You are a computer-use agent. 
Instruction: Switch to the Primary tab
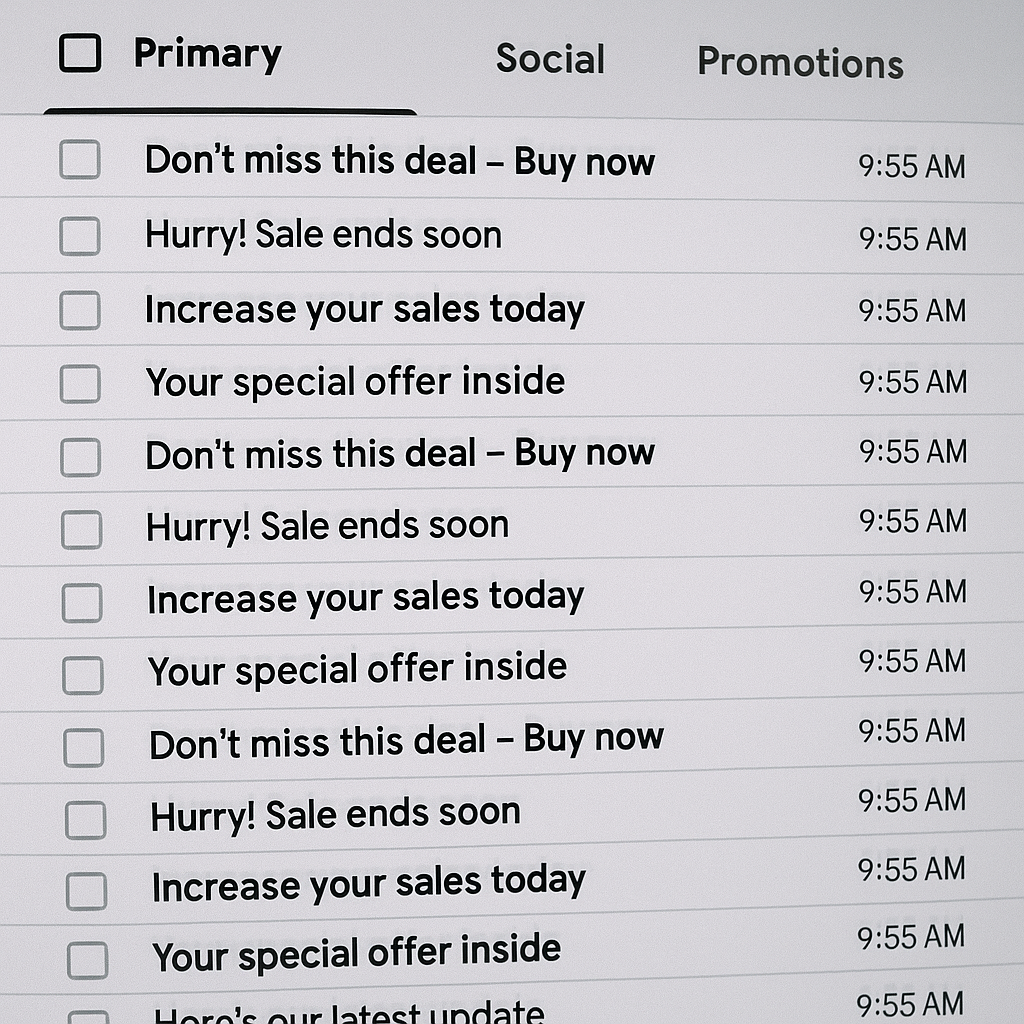(207, 54)
